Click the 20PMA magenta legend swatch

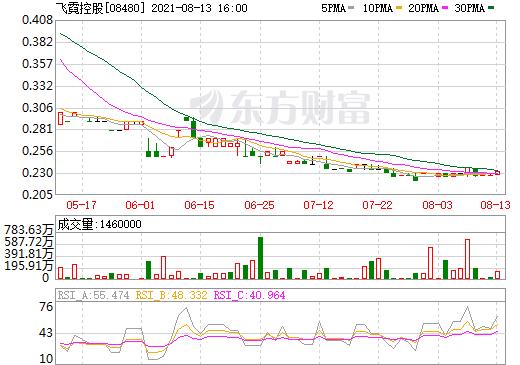coord(445,7)
